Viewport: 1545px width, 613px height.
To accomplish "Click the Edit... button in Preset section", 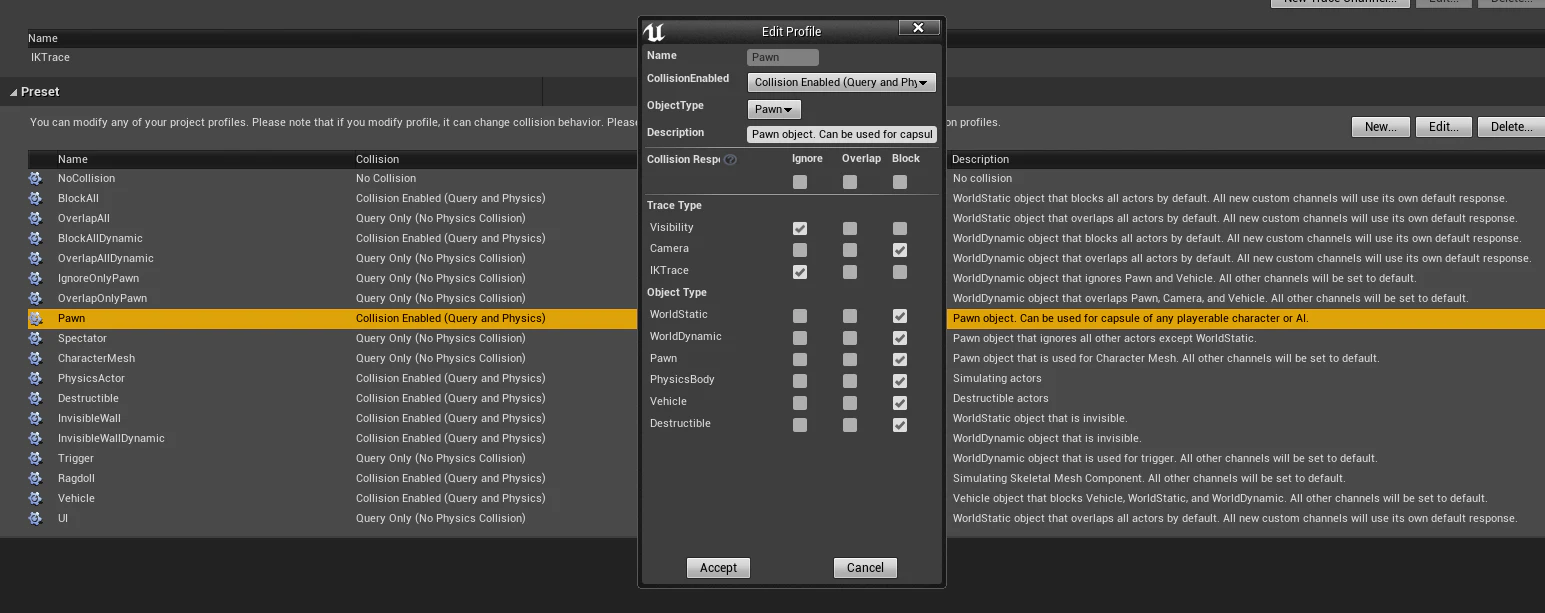I will 1444,127.
